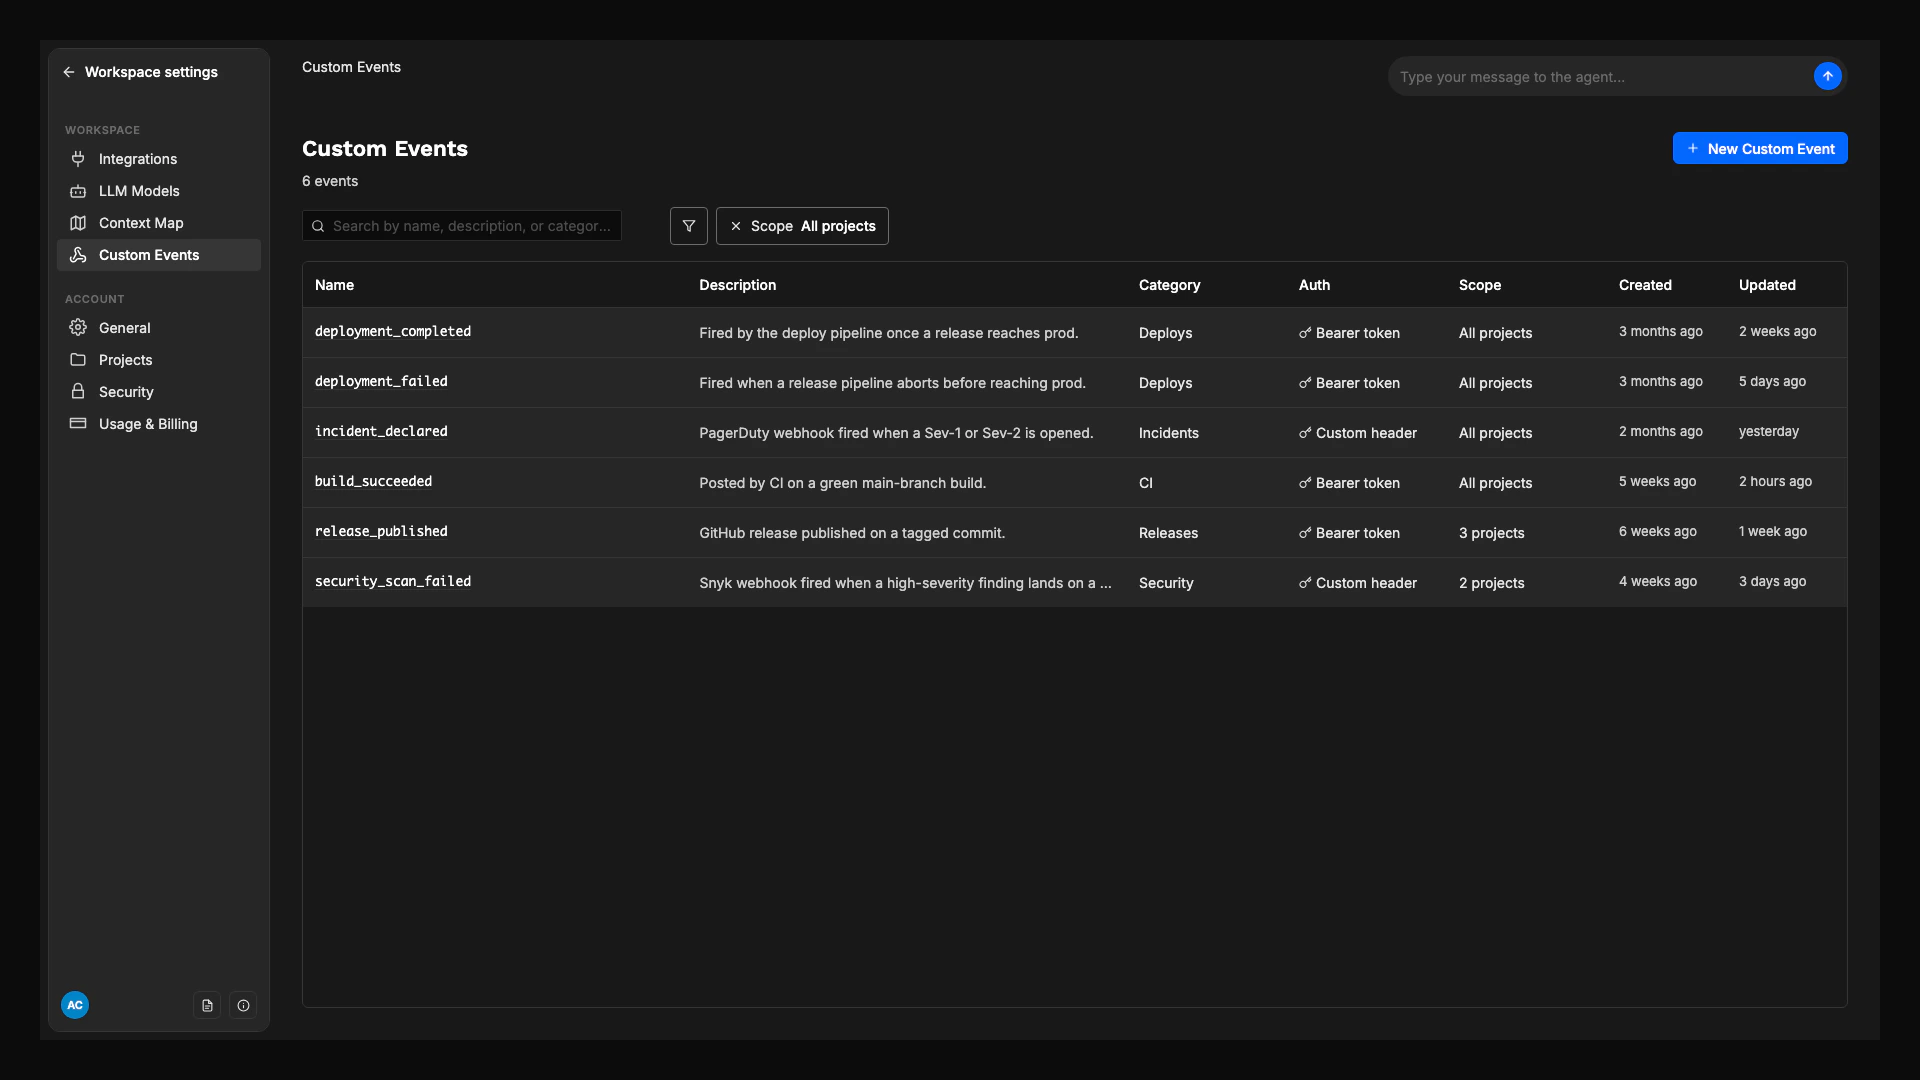Click the search magnifier icon

tap(318, 226)
